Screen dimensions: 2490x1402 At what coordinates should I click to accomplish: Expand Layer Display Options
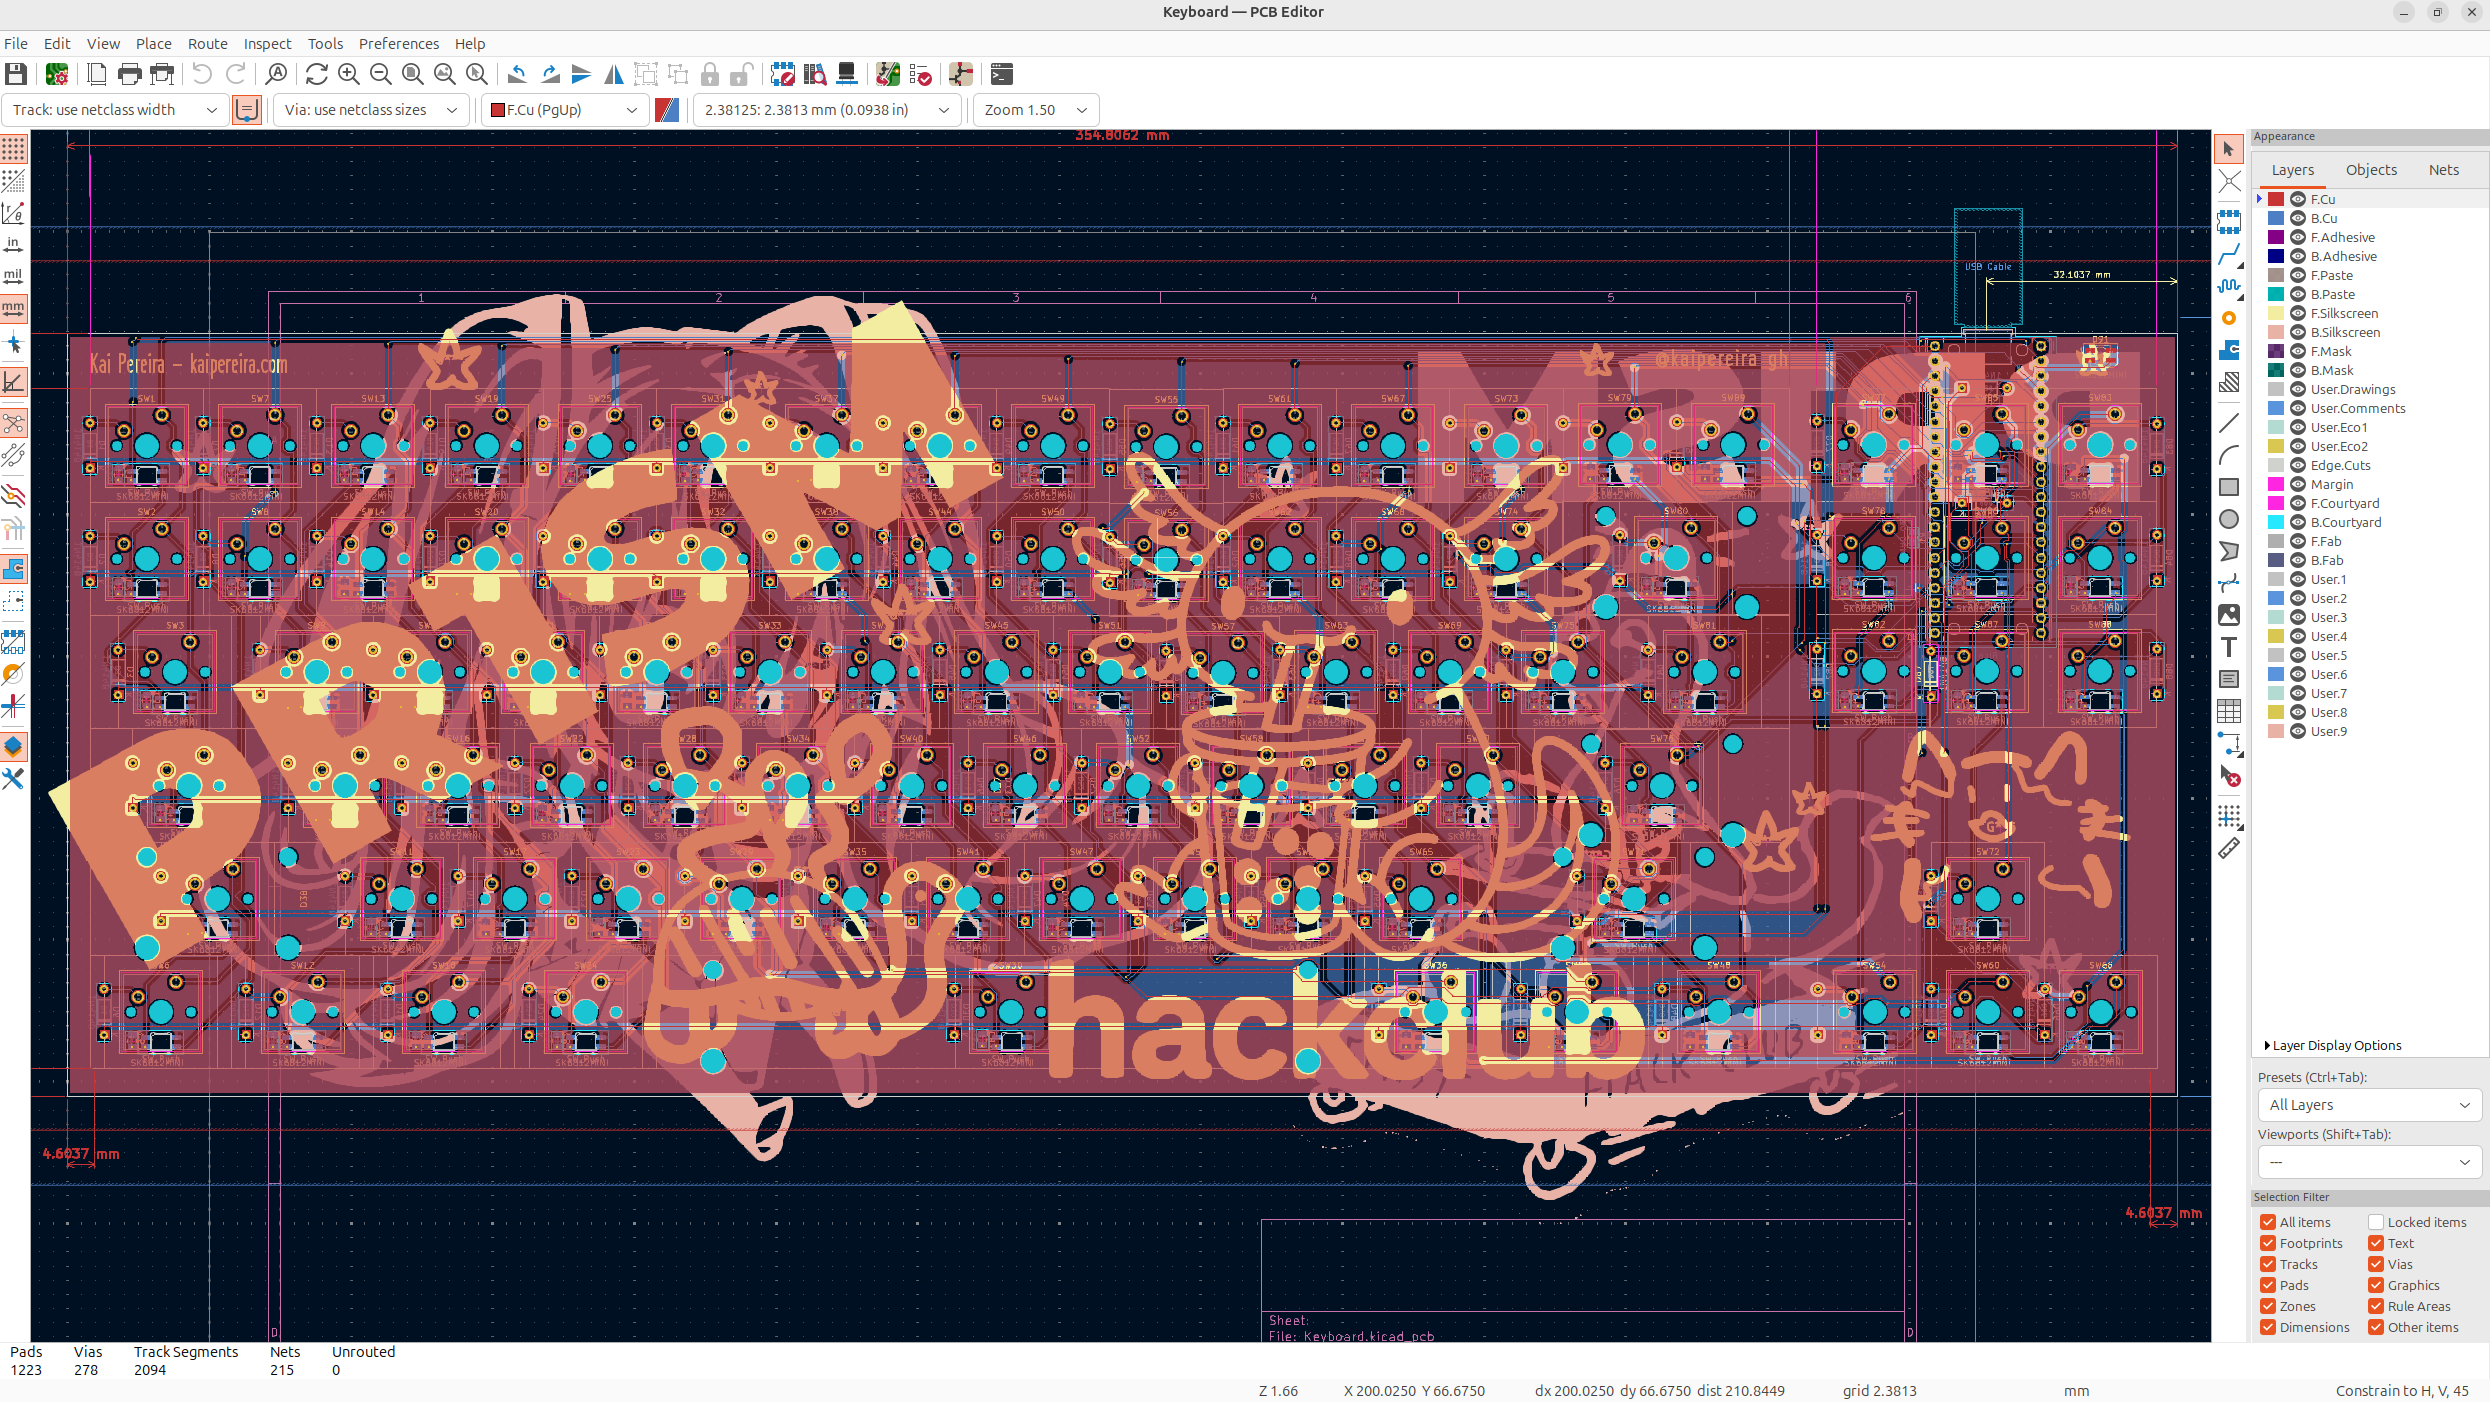2332,1045
